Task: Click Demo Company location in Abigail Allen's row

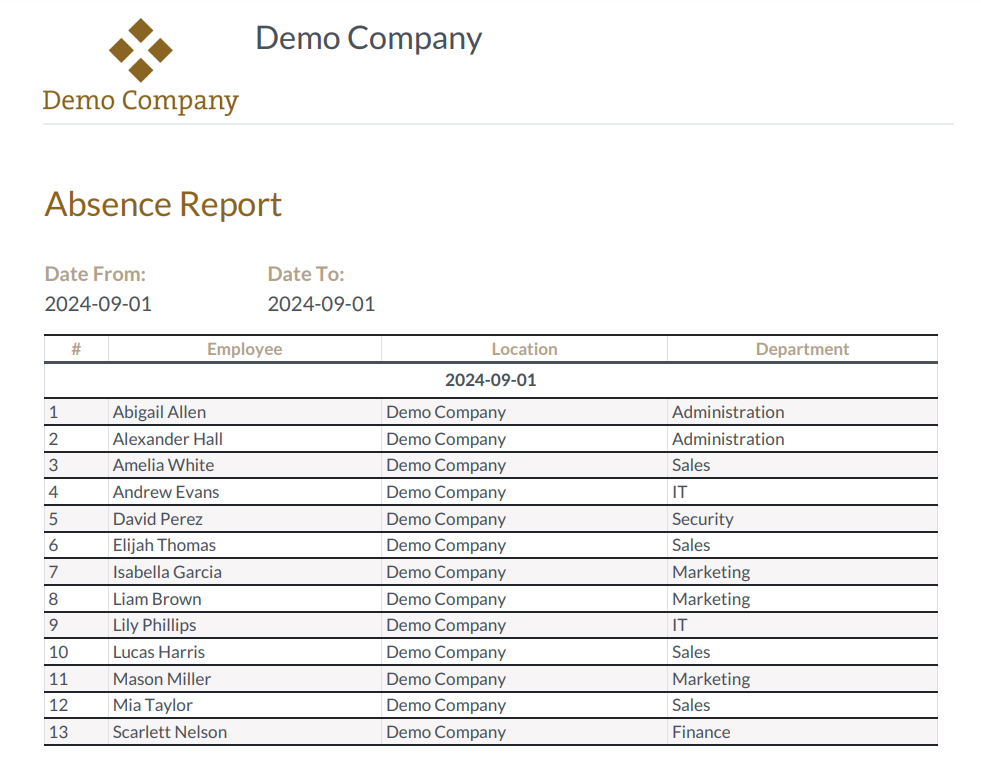Action: click(x=446, y=412)
